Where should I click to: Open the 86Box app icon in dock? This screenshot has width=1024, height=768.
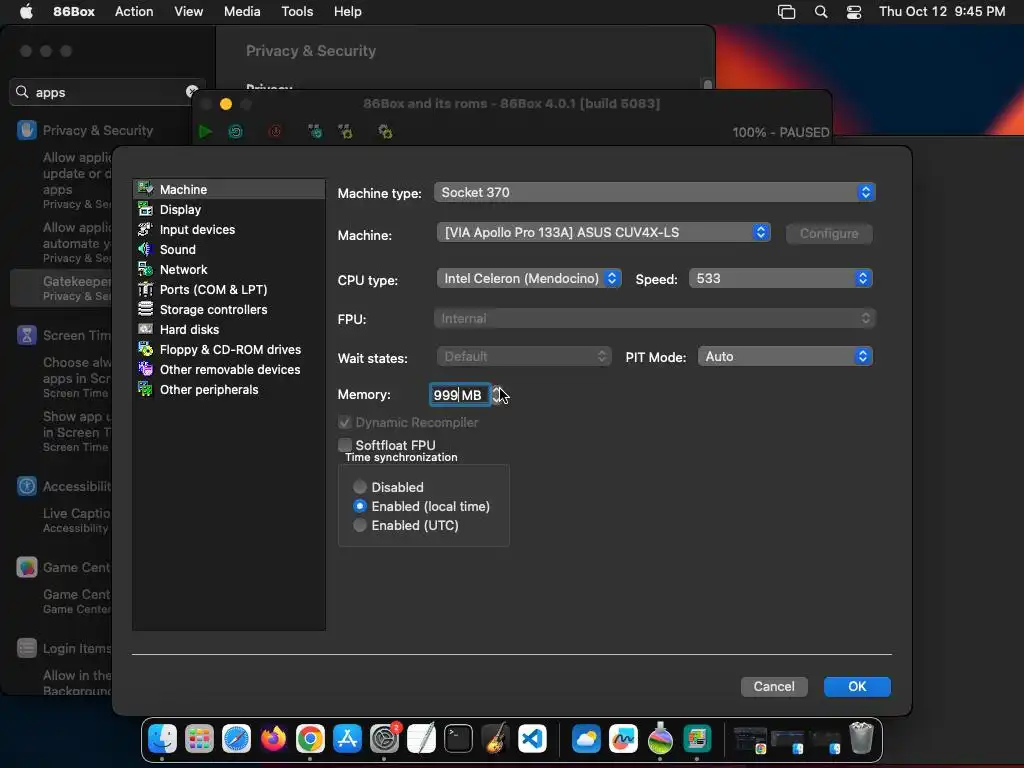[697, 739]
